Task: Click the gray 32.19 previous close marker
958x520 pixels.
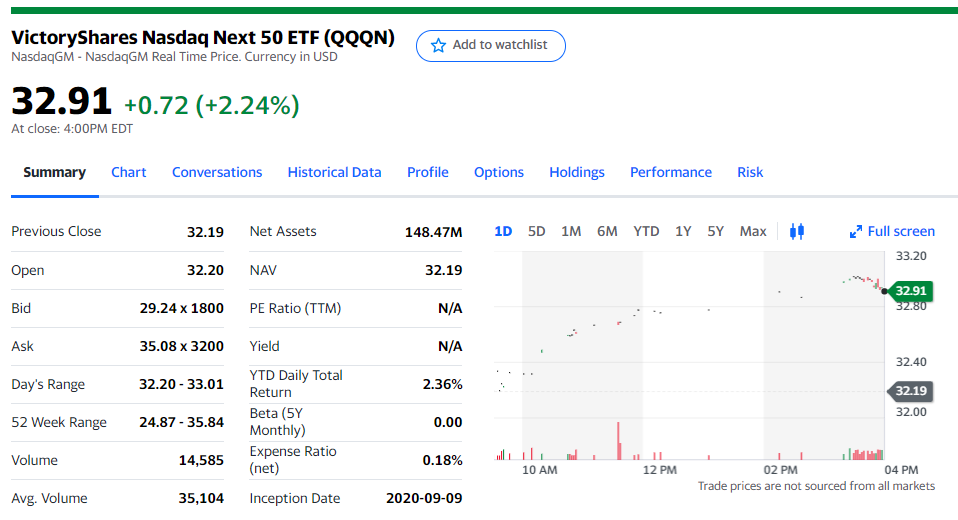Action: [x=910, y=390]
